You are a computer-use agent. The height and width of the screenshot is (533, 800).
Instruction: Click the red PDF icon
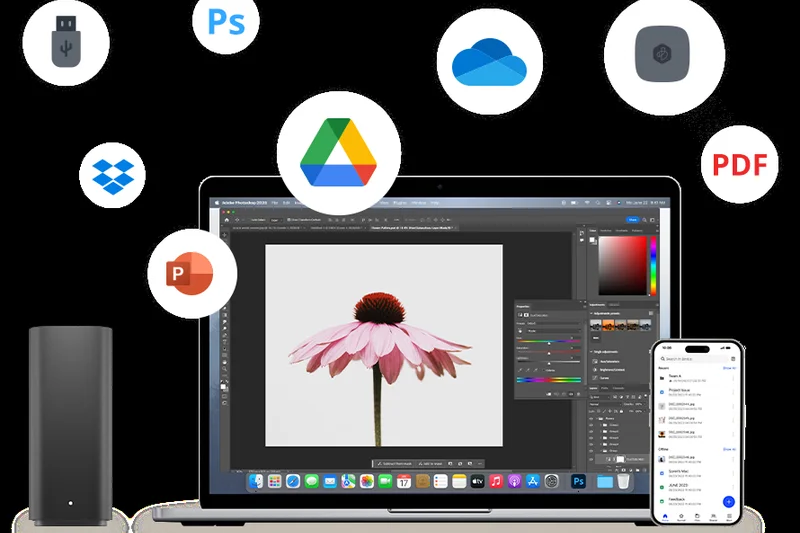[x=739, y=164]
